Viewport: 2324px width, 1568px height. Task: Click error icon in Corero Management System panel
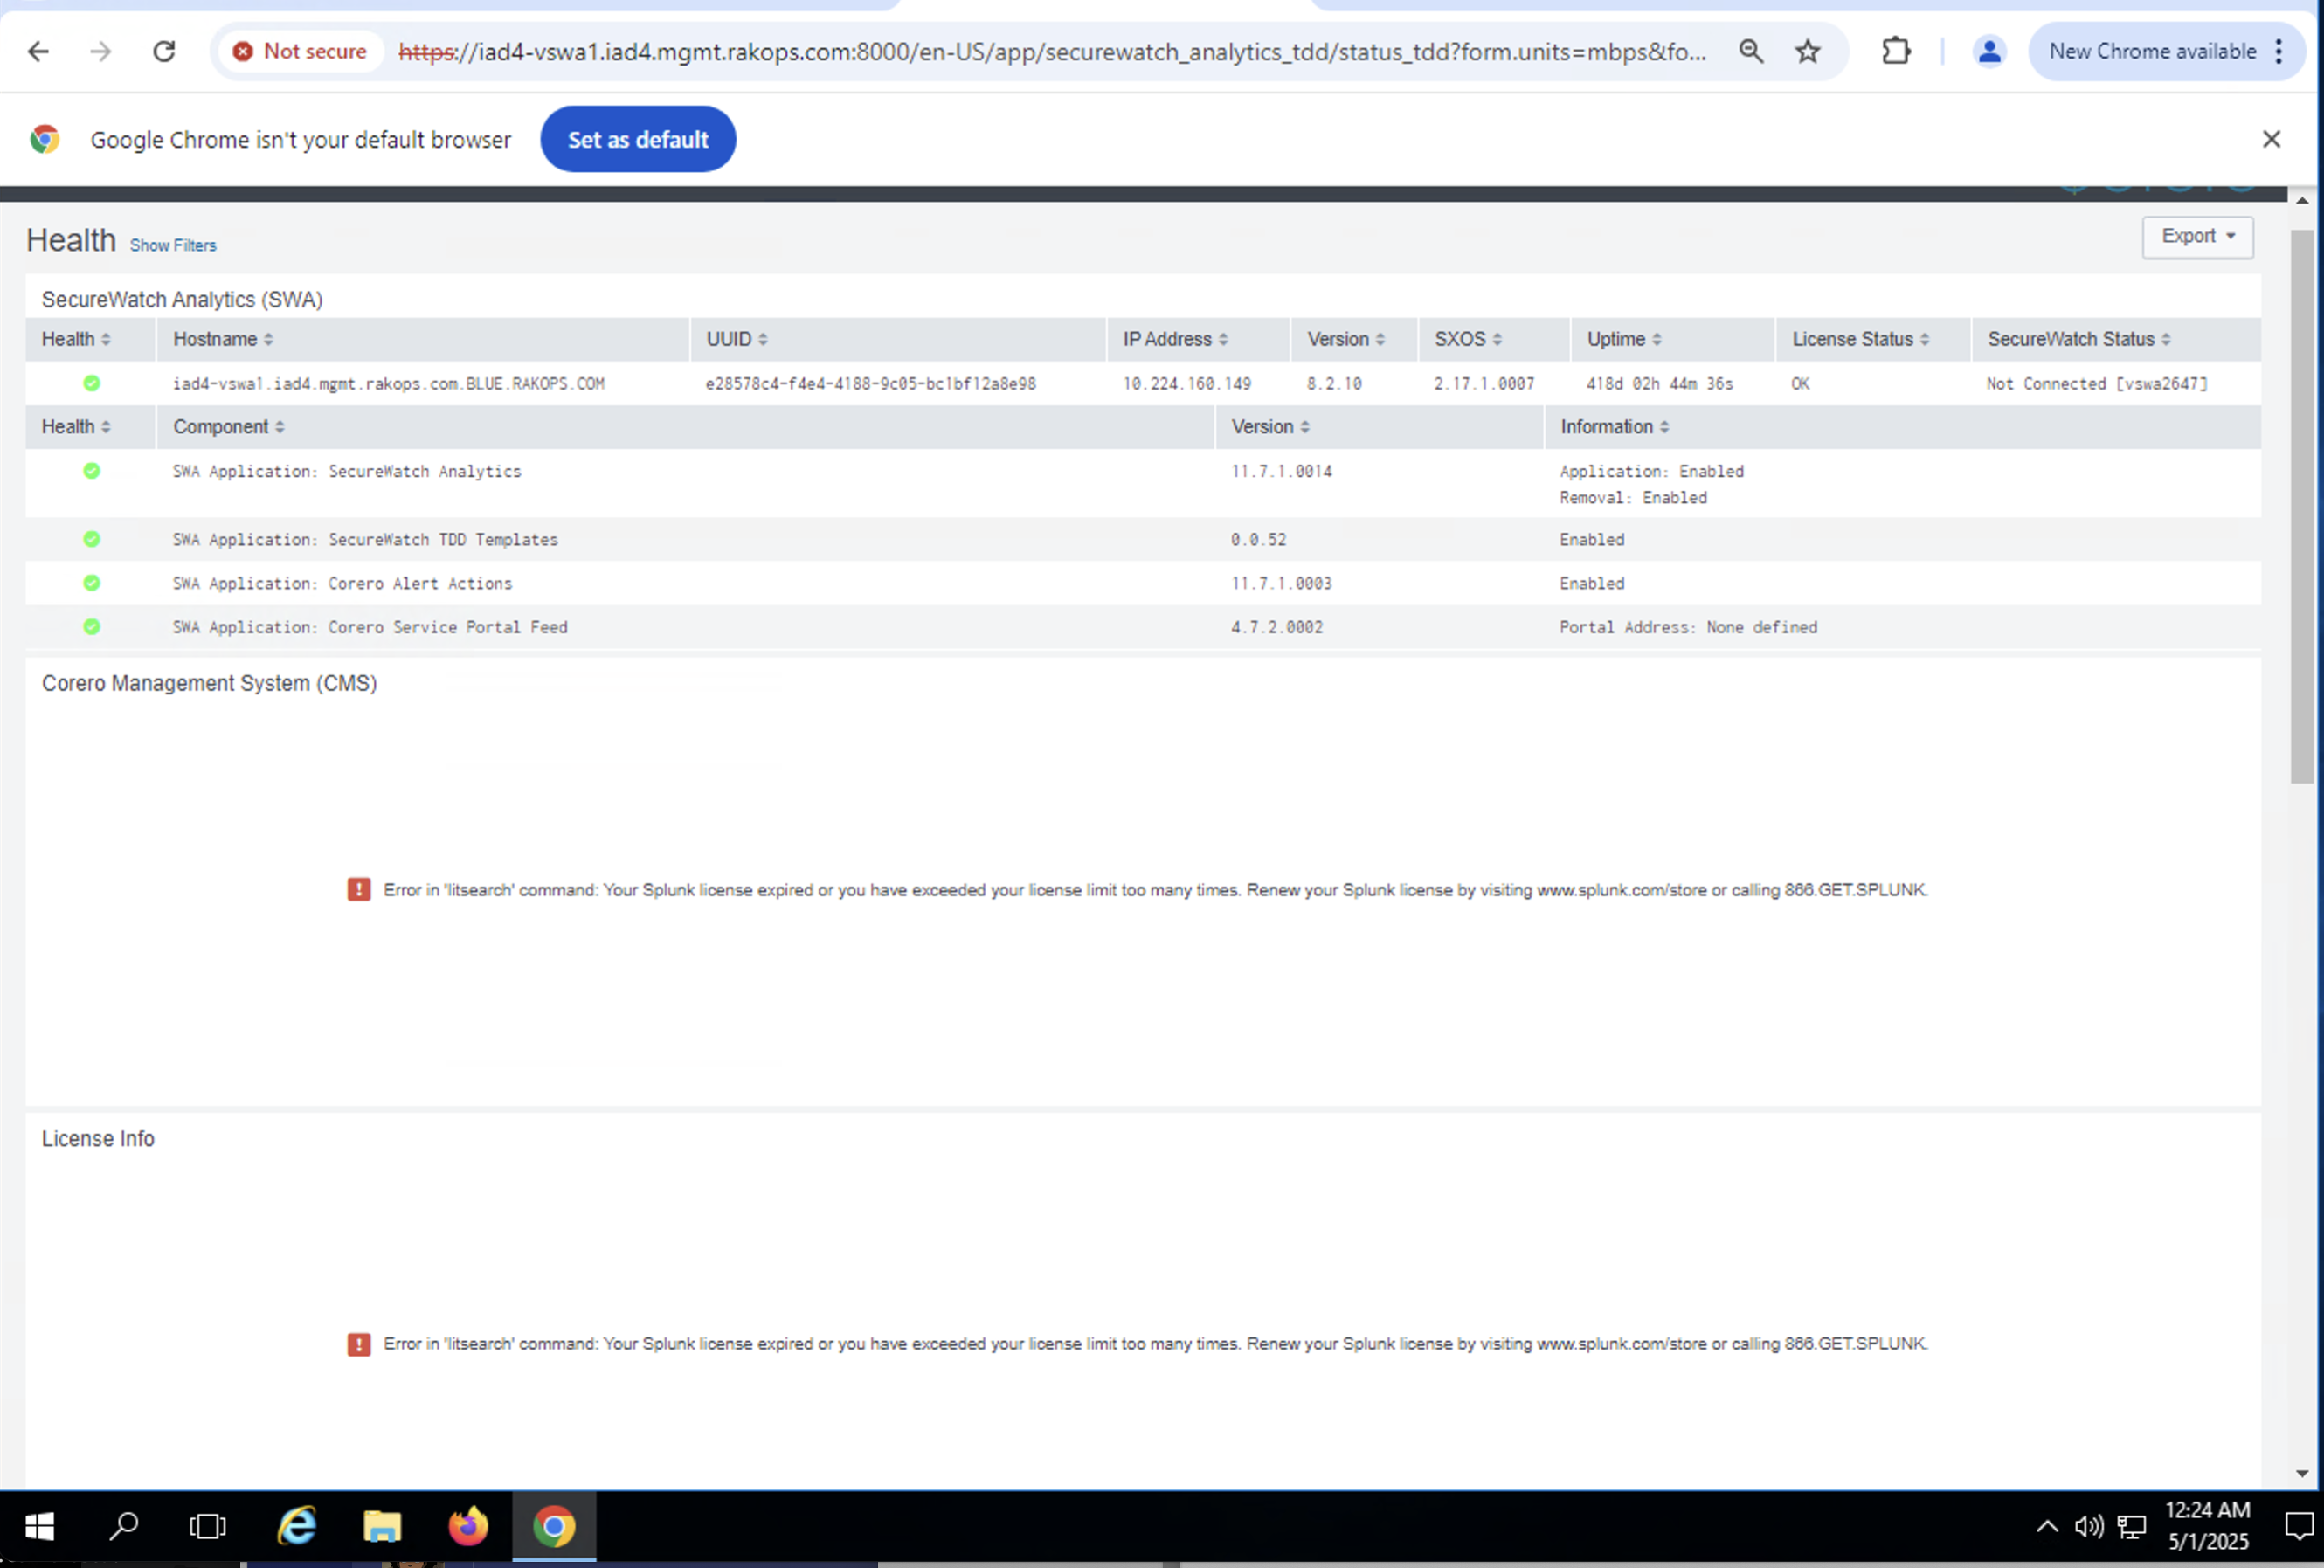tap(359, 889)
